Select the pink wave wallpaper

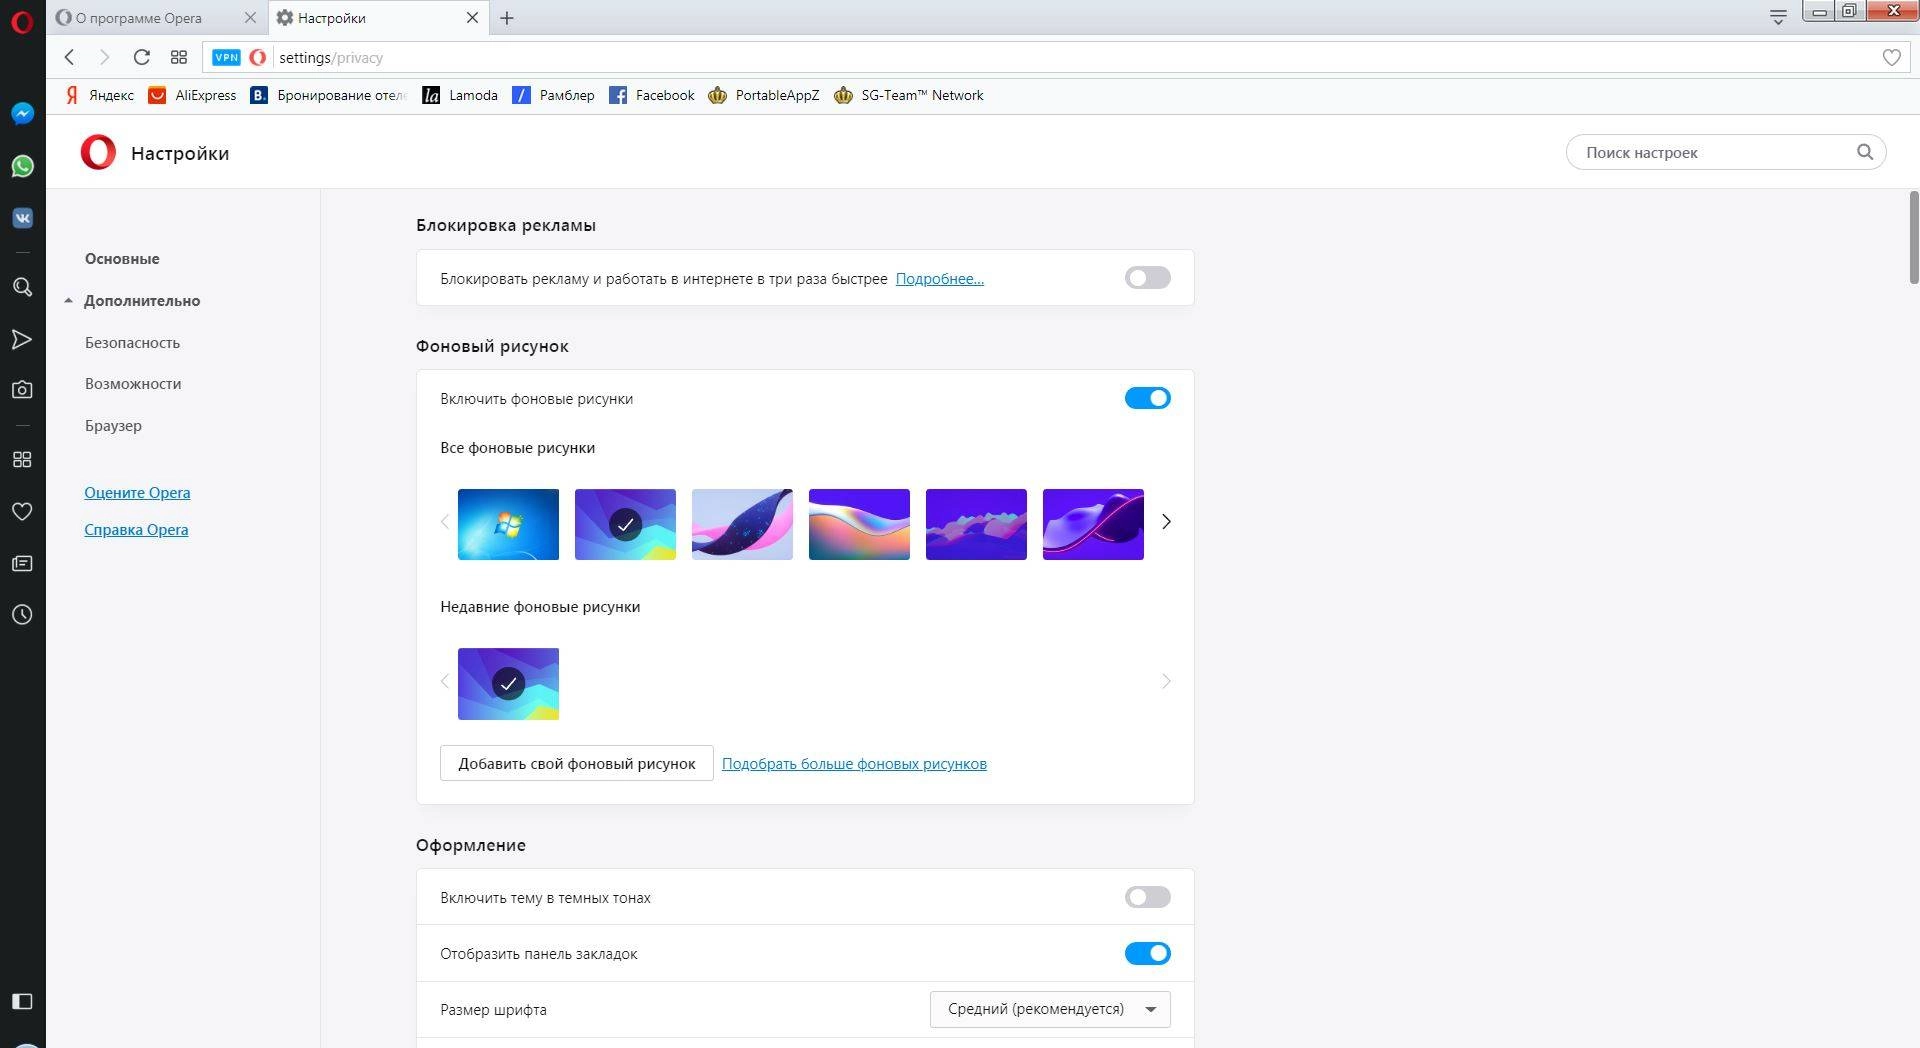pyautogui.click(x=742, y=524)
